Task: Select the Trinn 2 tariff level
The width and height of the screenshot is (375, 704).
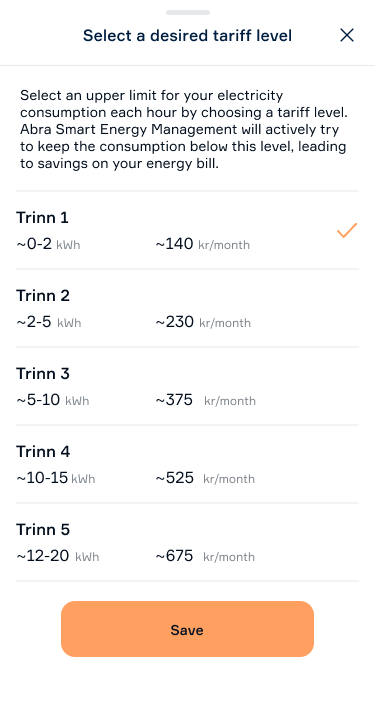Action: (x=187, y=308)
